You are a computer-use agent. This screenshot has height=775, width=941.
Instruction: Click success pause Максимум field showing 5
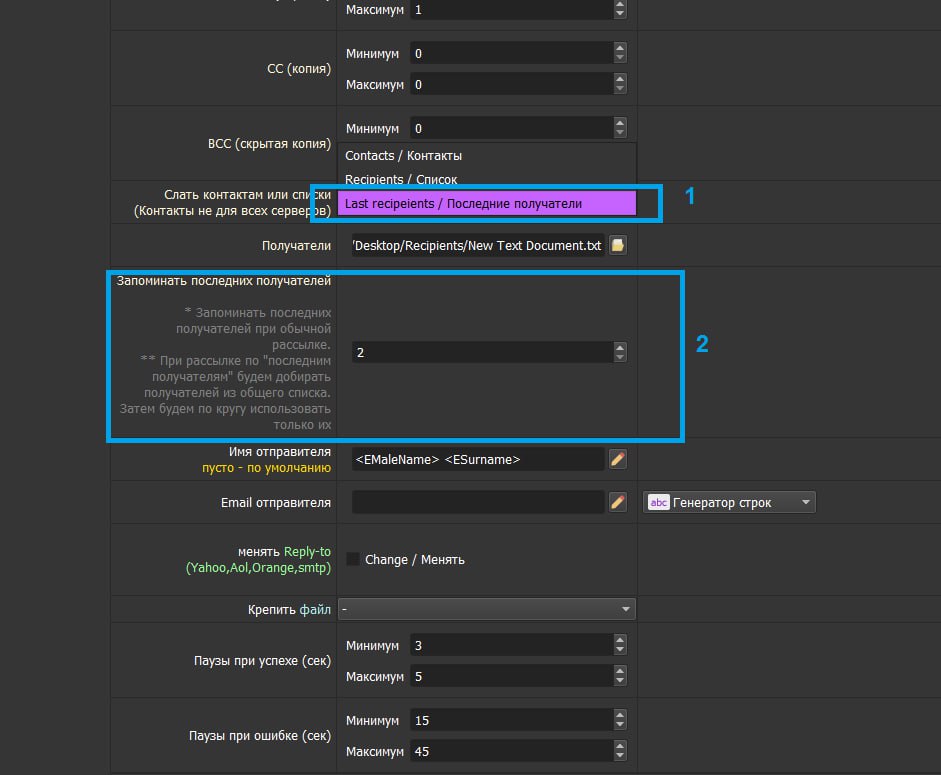tap(511, 677)
